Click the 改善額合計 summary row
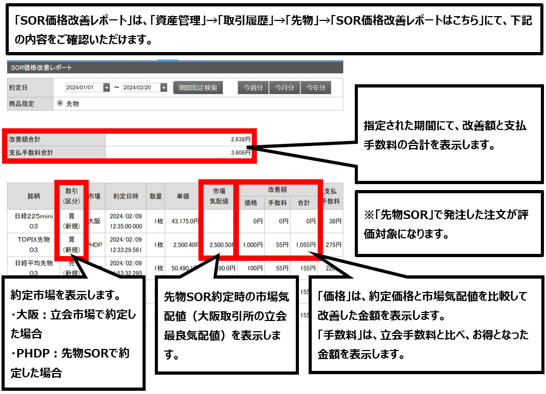Image resolution: width=546 pixels, height=394 pixels. [x=130, y=139]
